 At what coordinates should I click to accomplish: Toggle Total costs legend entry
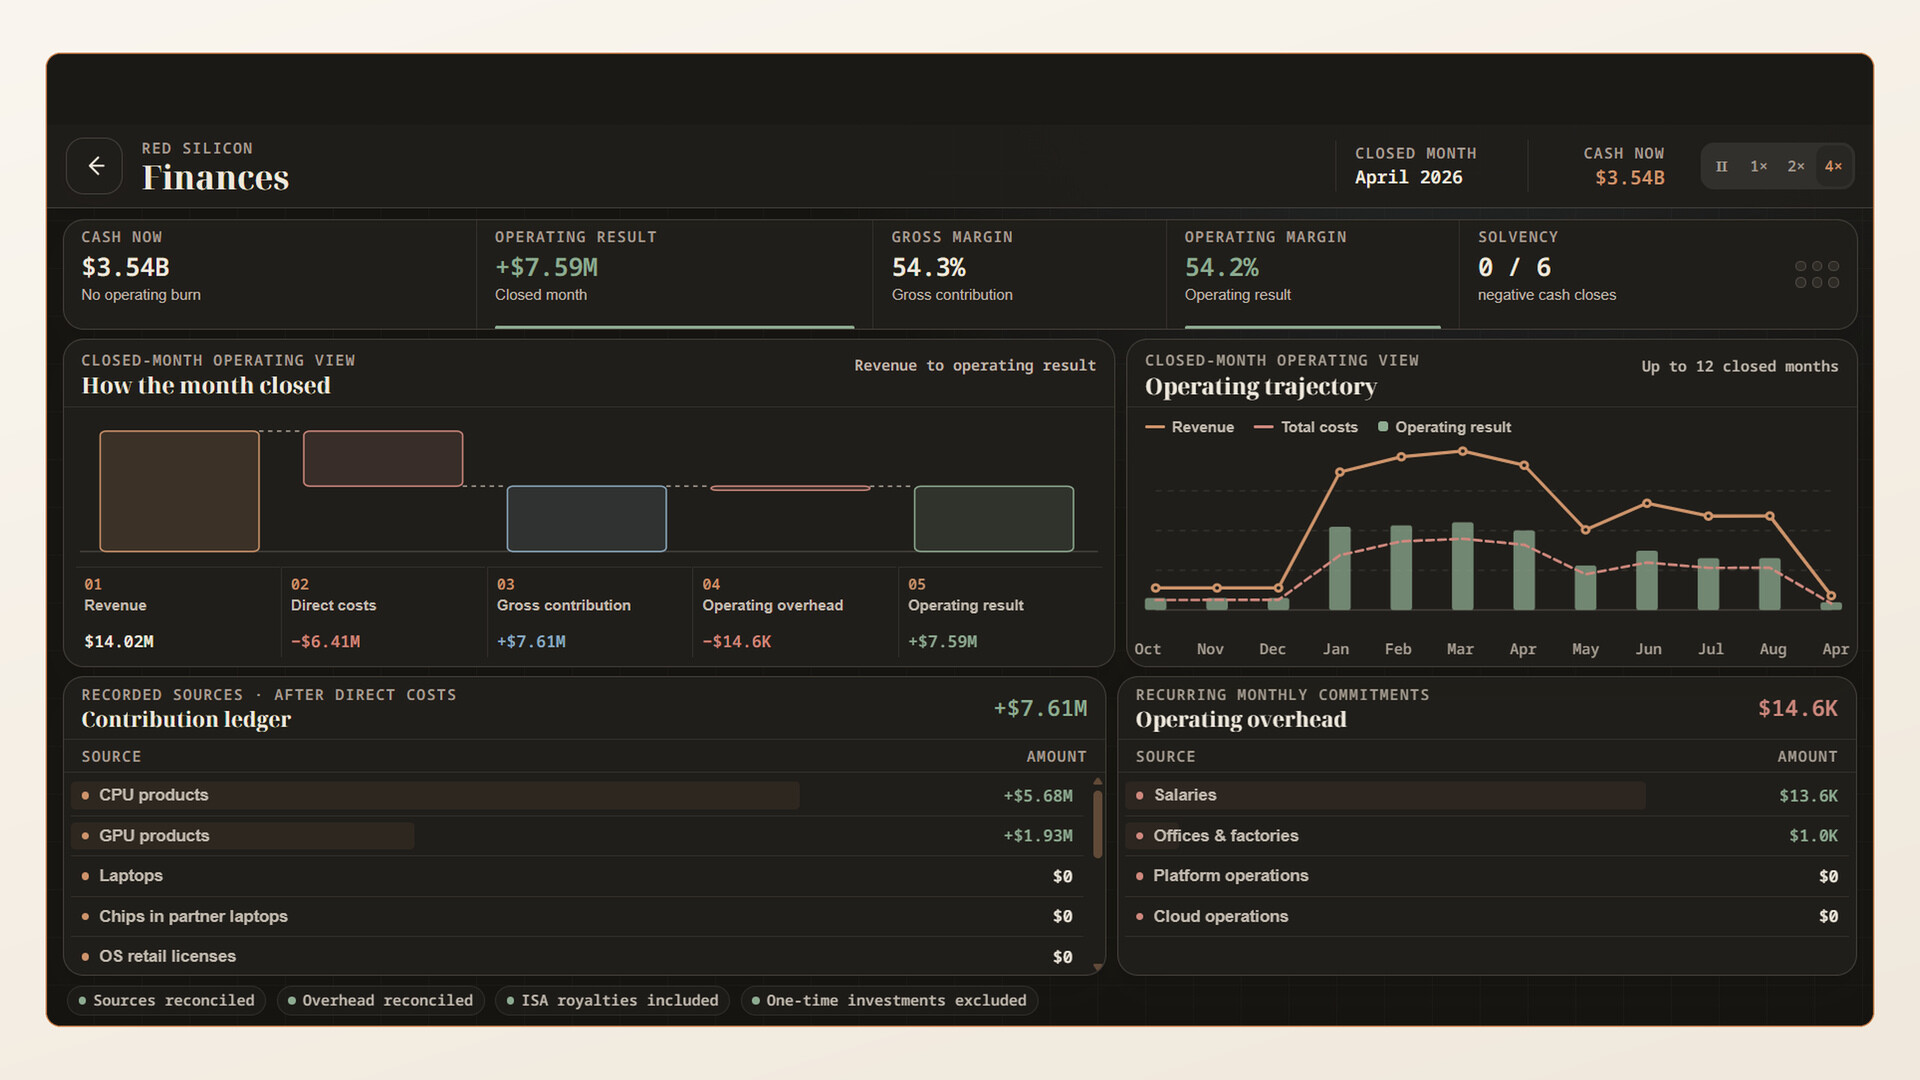[1306, 427]
